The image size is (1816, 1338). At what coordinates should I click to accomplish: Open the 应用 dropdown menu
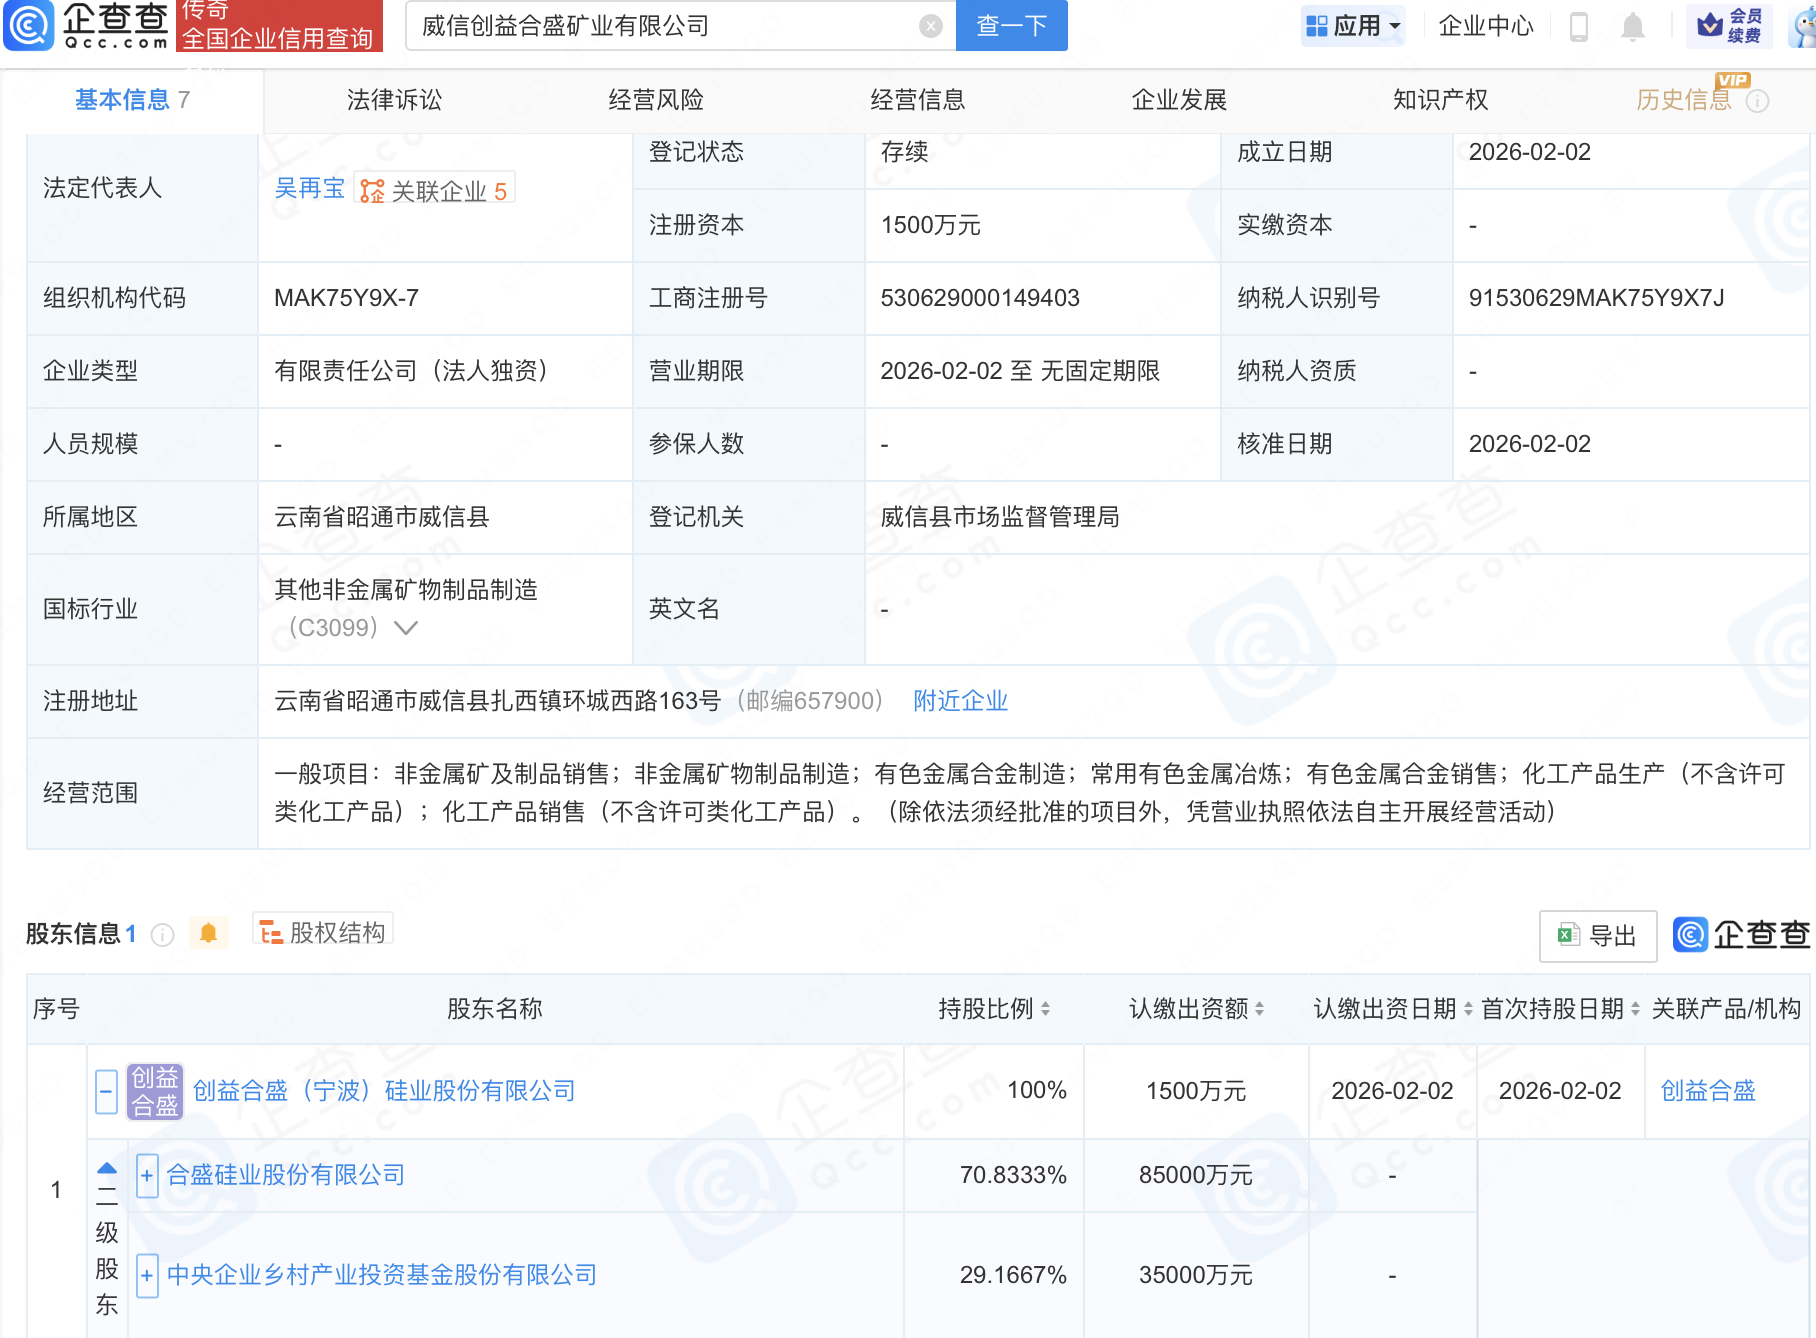click(1354, 26)
